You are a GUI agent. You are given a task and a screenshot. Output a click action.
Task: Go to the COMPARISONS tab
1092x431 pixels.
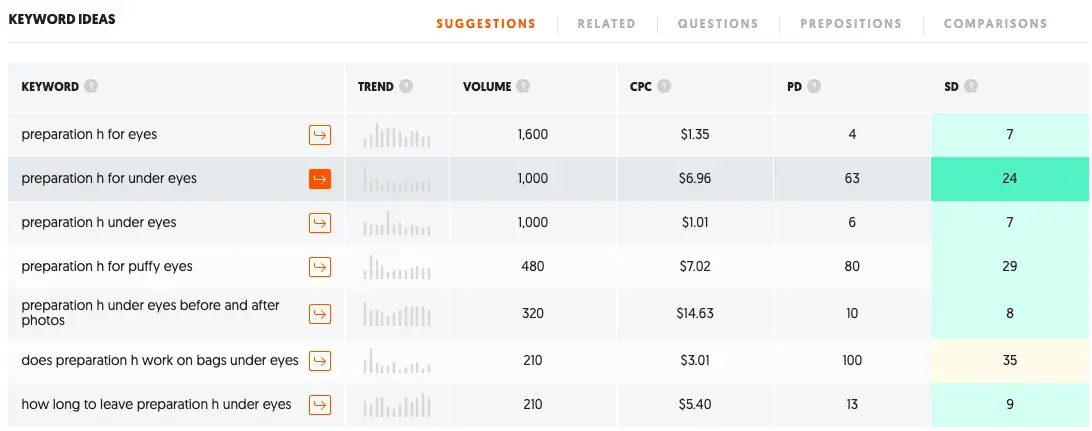[x=995, y=24]
